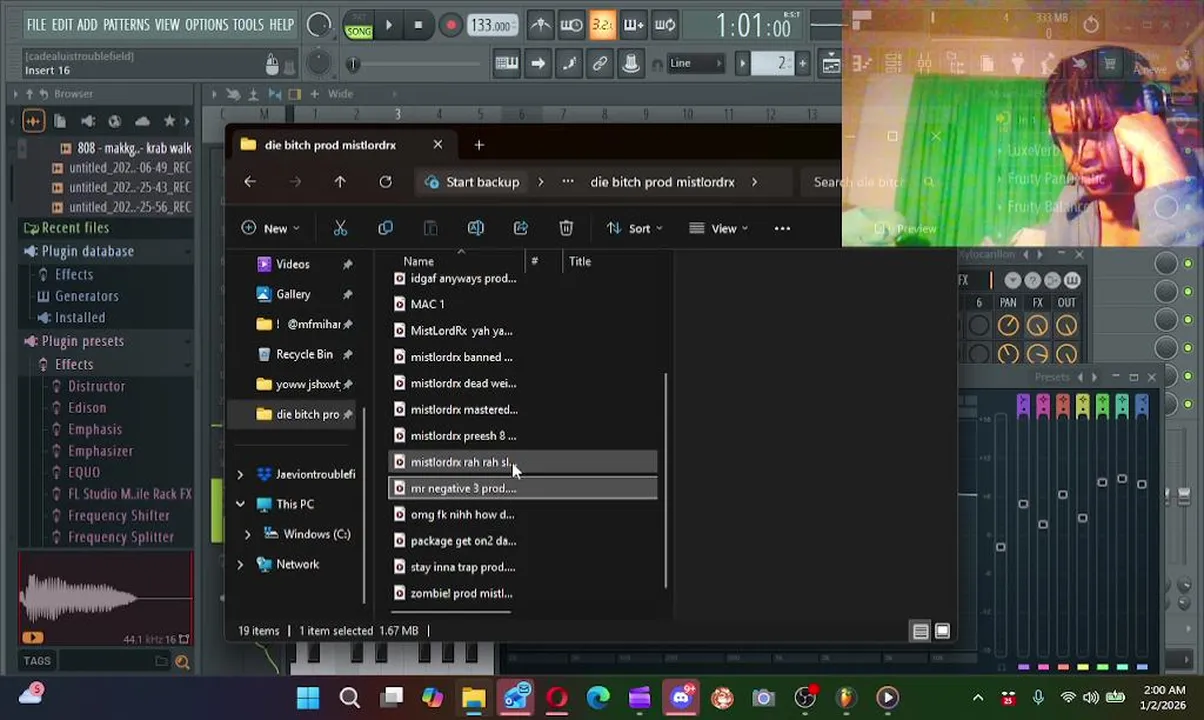Screen dimensions: 1204x720
Task: Expand the Network tree node
Action: pos(240,564)
